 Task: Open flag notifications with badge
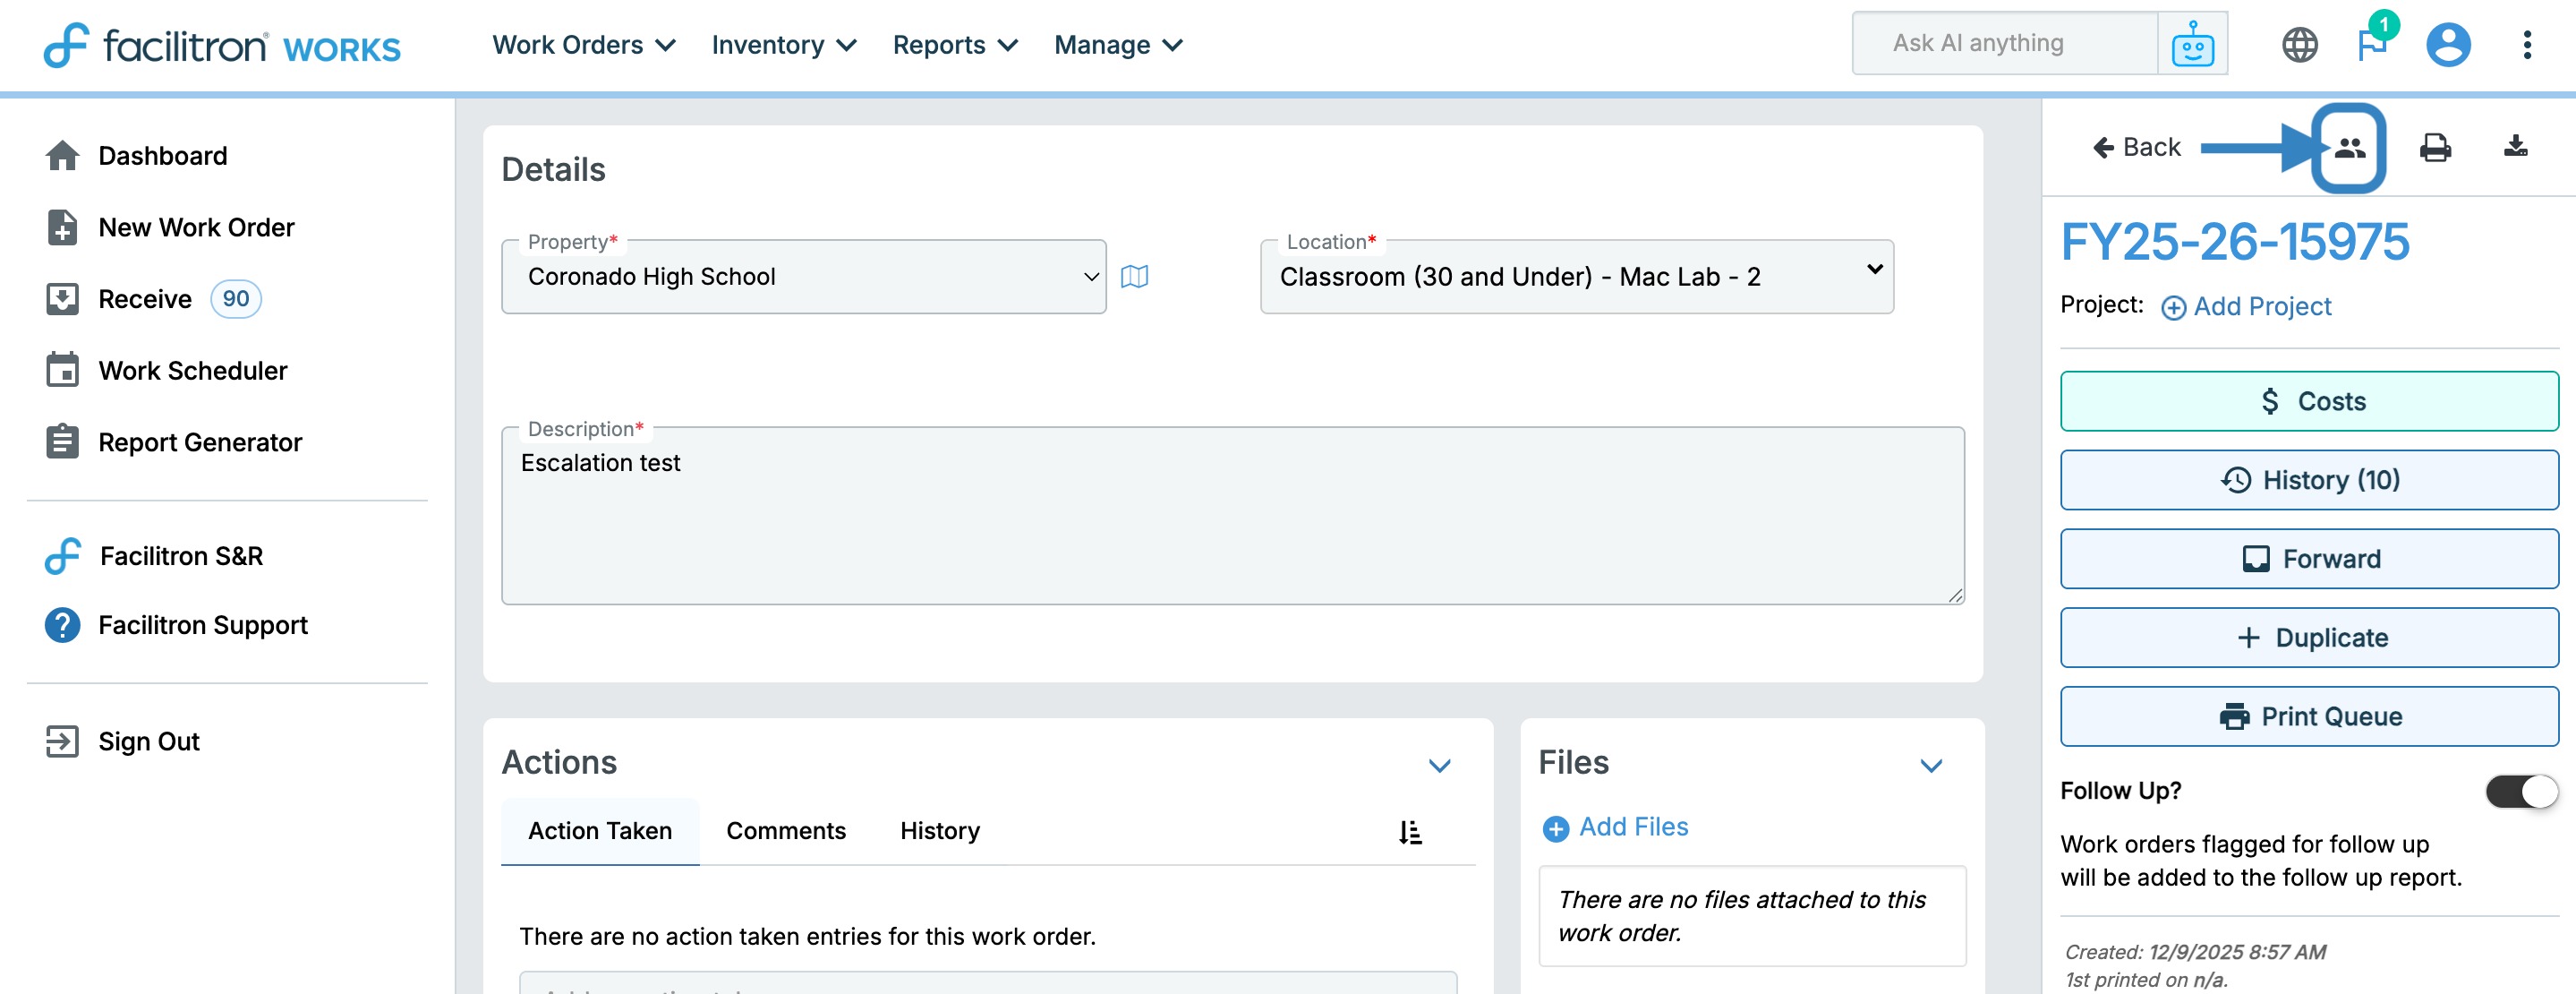(x=2371, y=44)
